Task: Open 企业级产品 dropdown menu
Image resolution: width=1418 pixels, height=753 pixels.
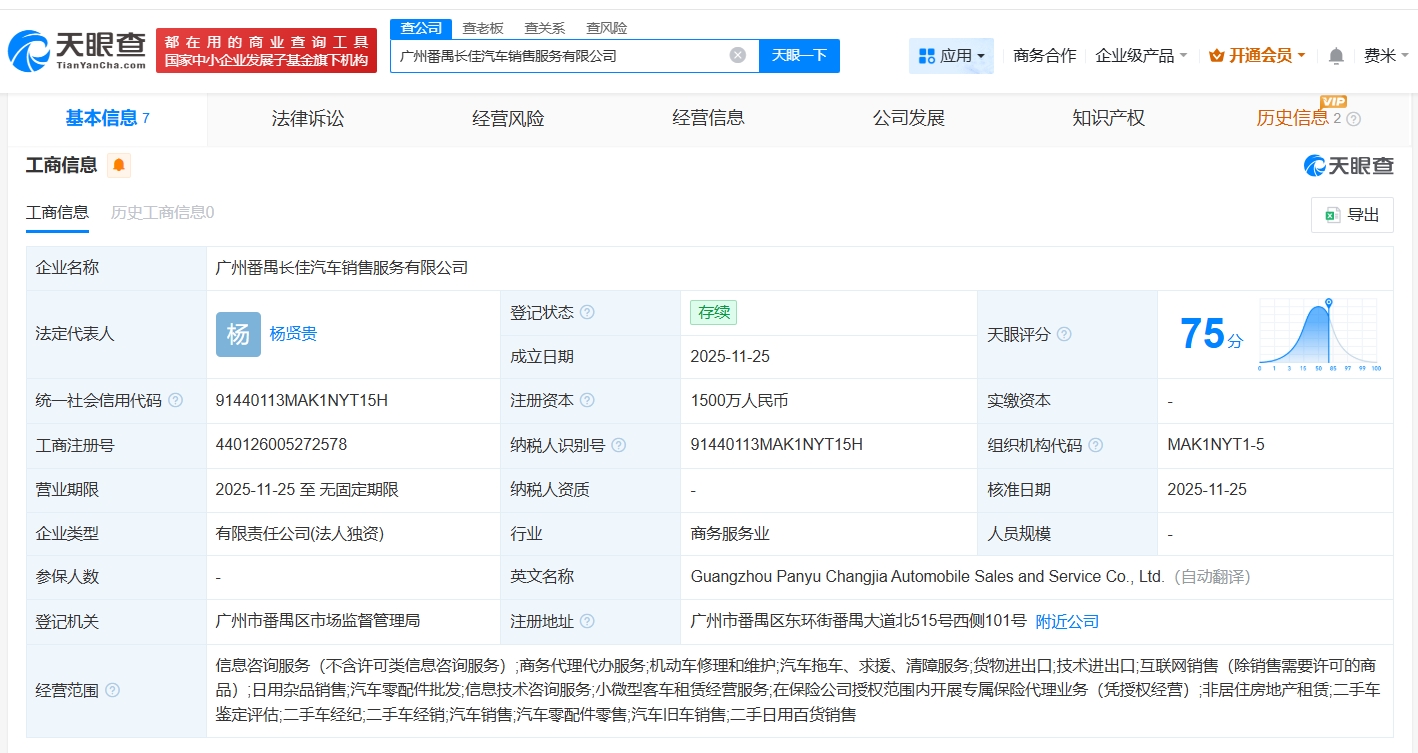Action: tap(1141, 56)
